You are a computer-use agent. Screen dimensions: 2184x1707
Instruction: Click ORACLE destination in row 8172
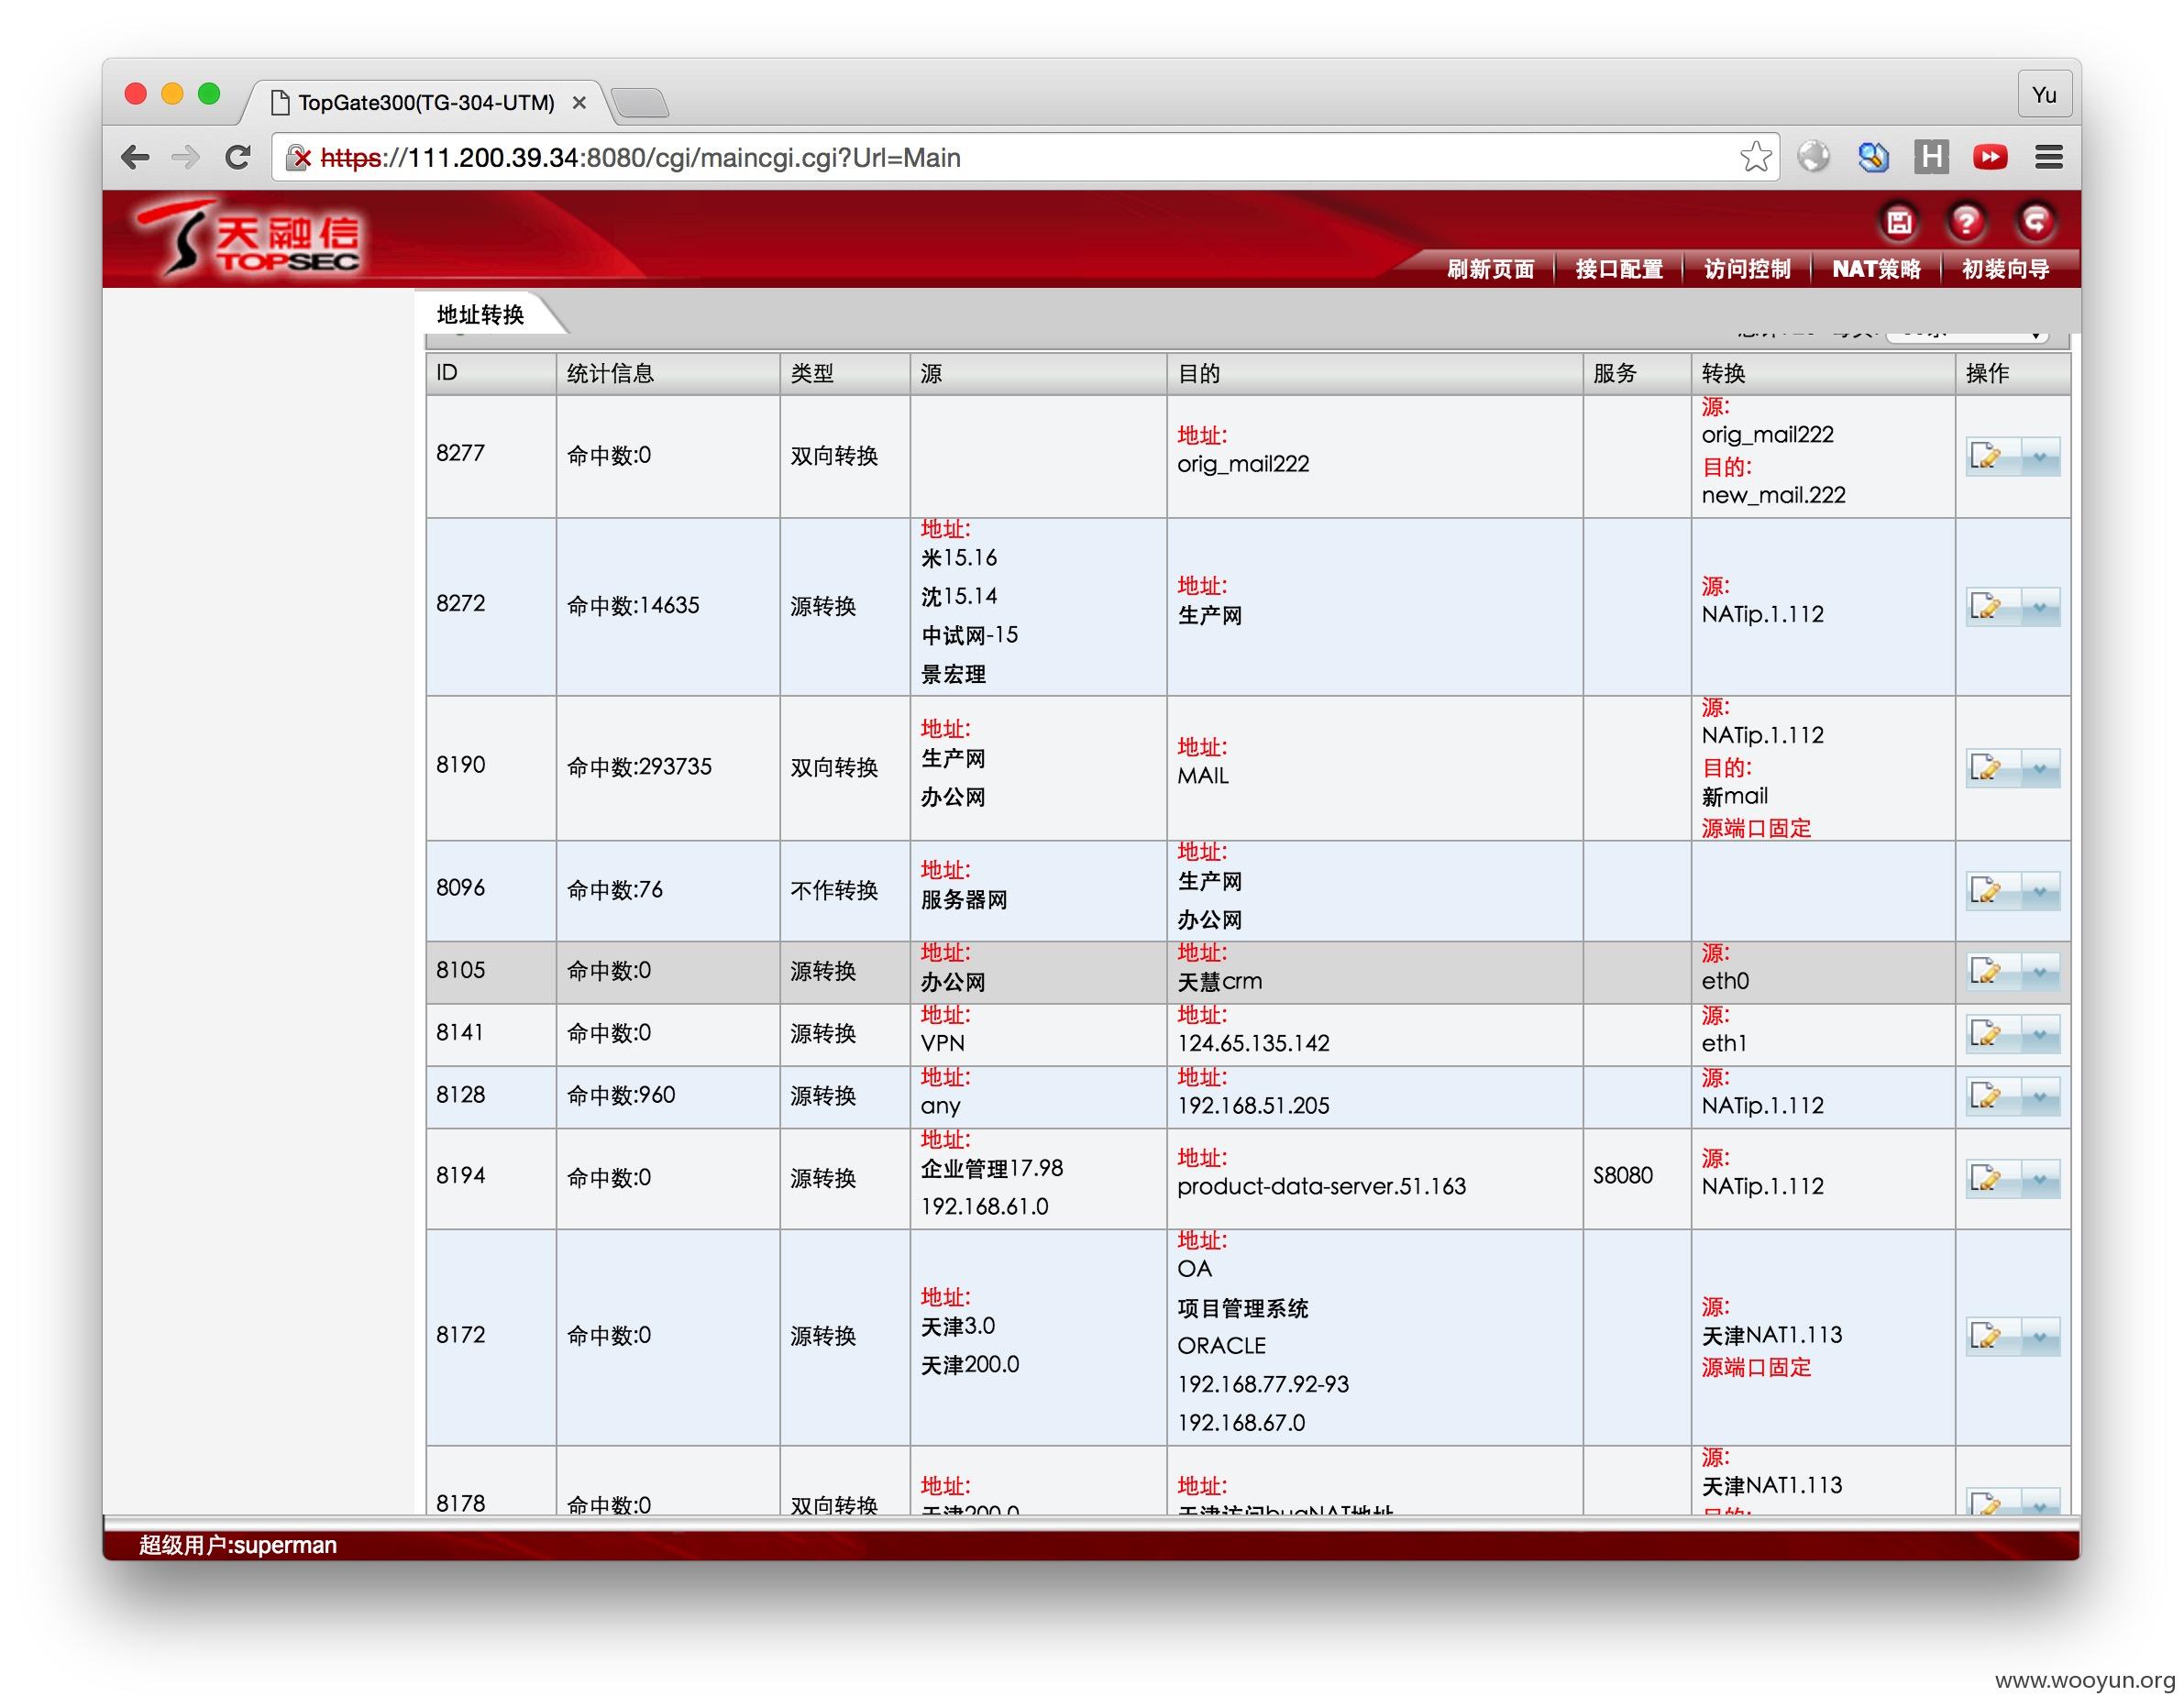[x=1221, y=1346]
